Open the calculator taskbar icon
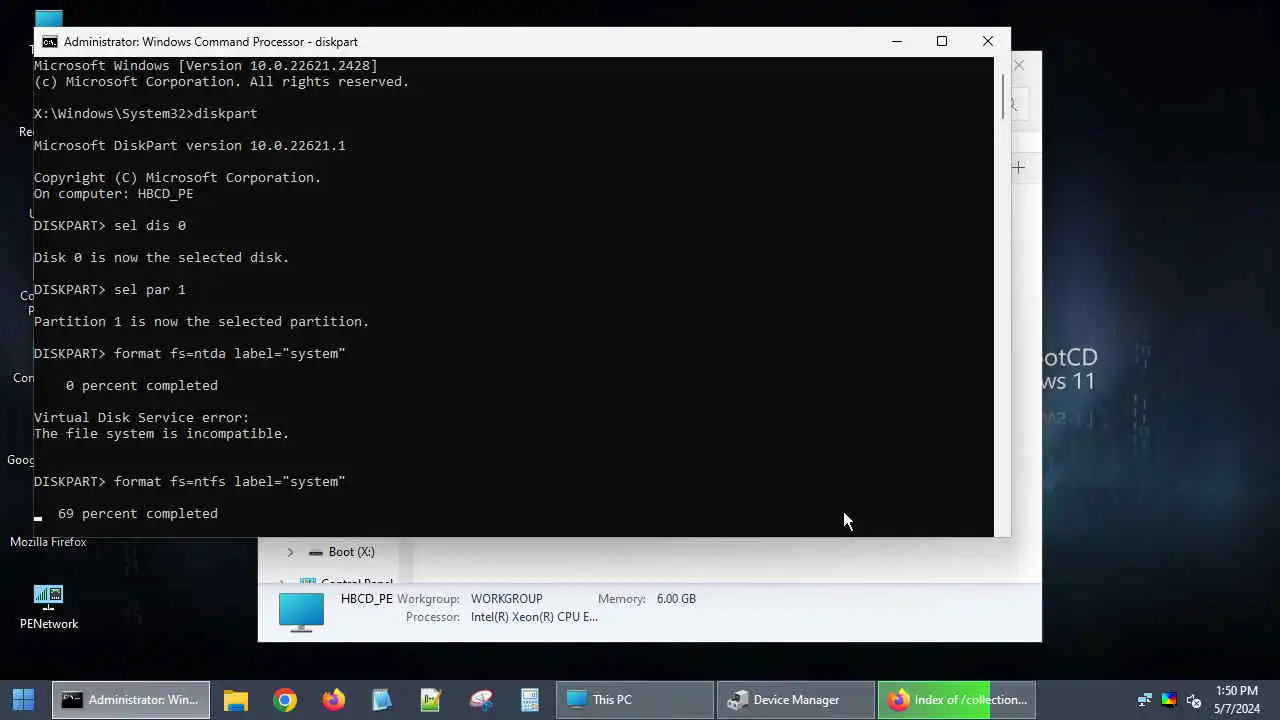 pyautogui.click(x=529, y=699)
